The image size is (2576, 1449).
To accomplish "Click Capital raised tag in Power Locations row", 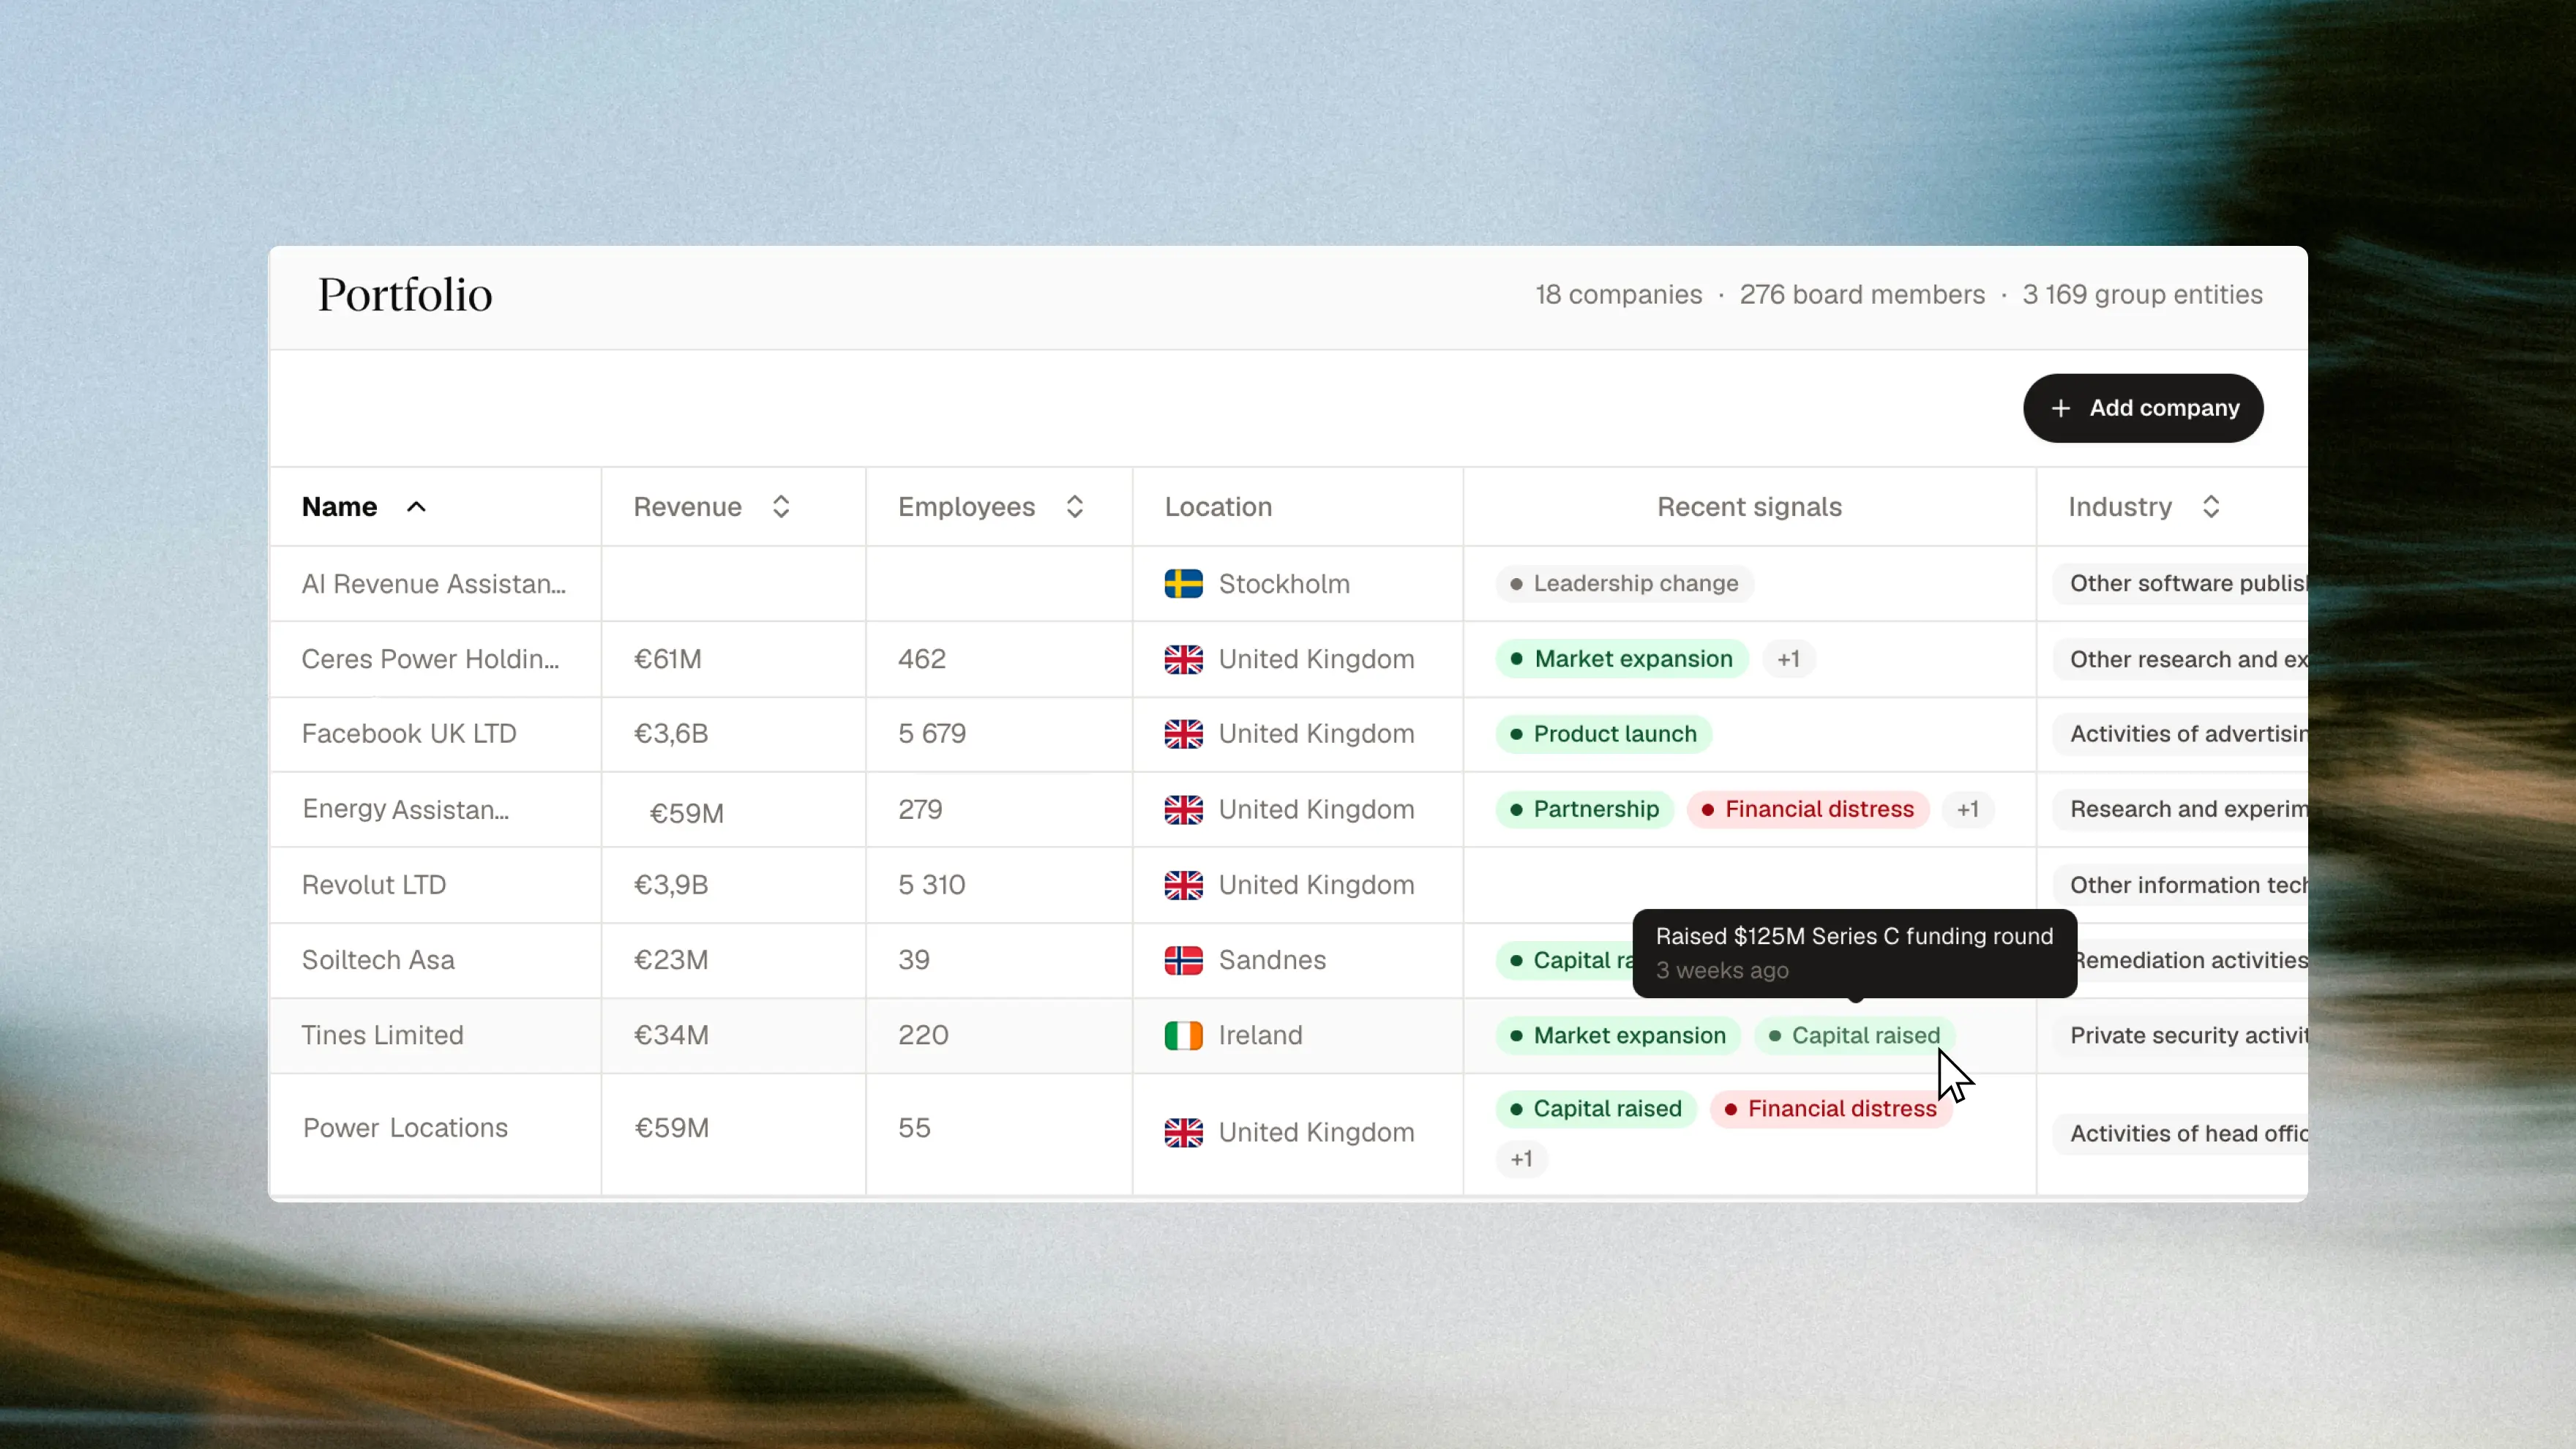I will (1596, 1109).
